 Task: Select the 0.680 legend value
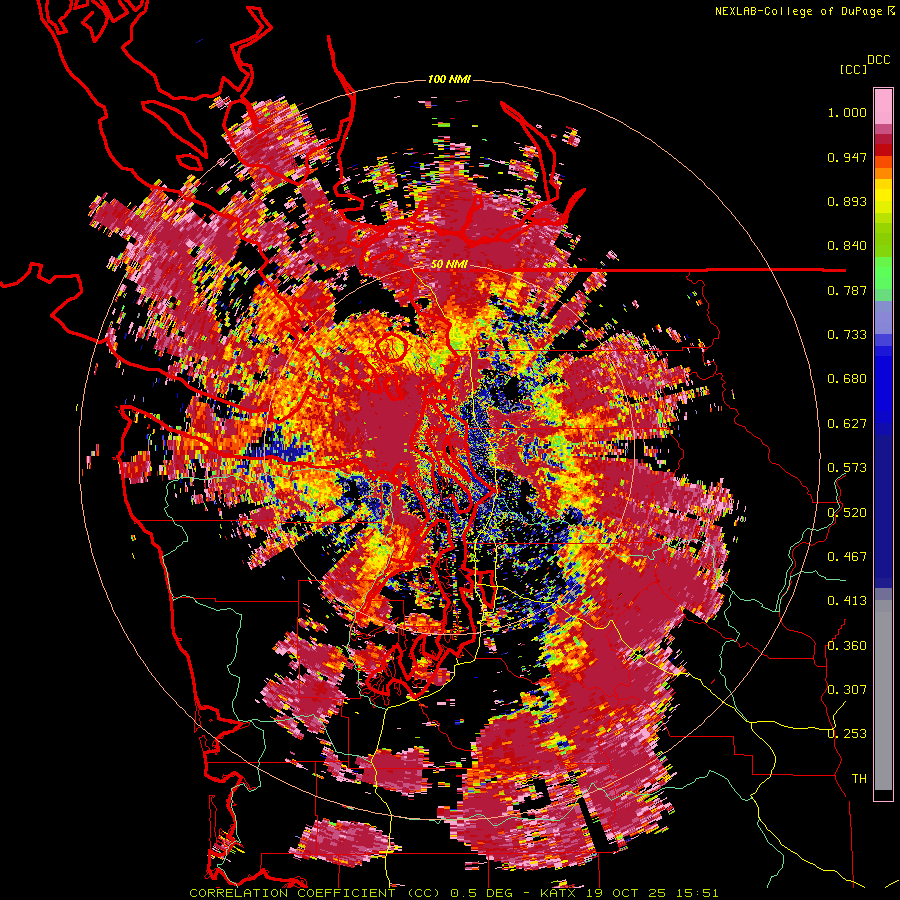pyautogui.click(x=847, y=379)
